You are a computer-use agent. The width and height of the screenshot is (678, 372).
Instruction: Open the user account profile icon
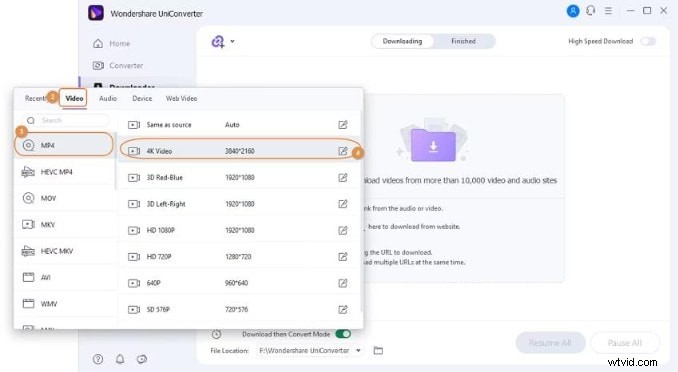(x=573, y=11)
